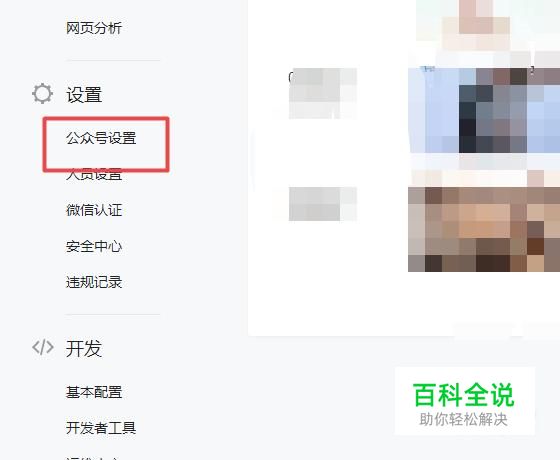Viewport: 560px width, 460px height.
Task: Open 网页分析 in the sidebar
Action: [94, 28]
